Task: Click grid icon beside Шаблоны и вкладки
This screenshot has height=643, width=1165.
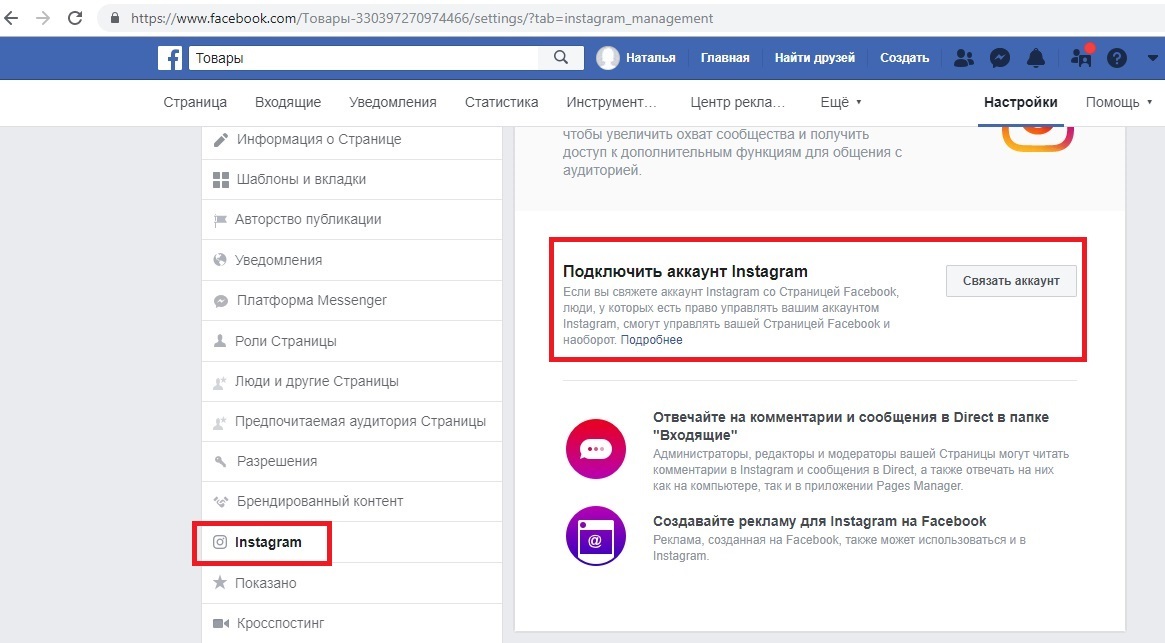Action: coord(221,179)
